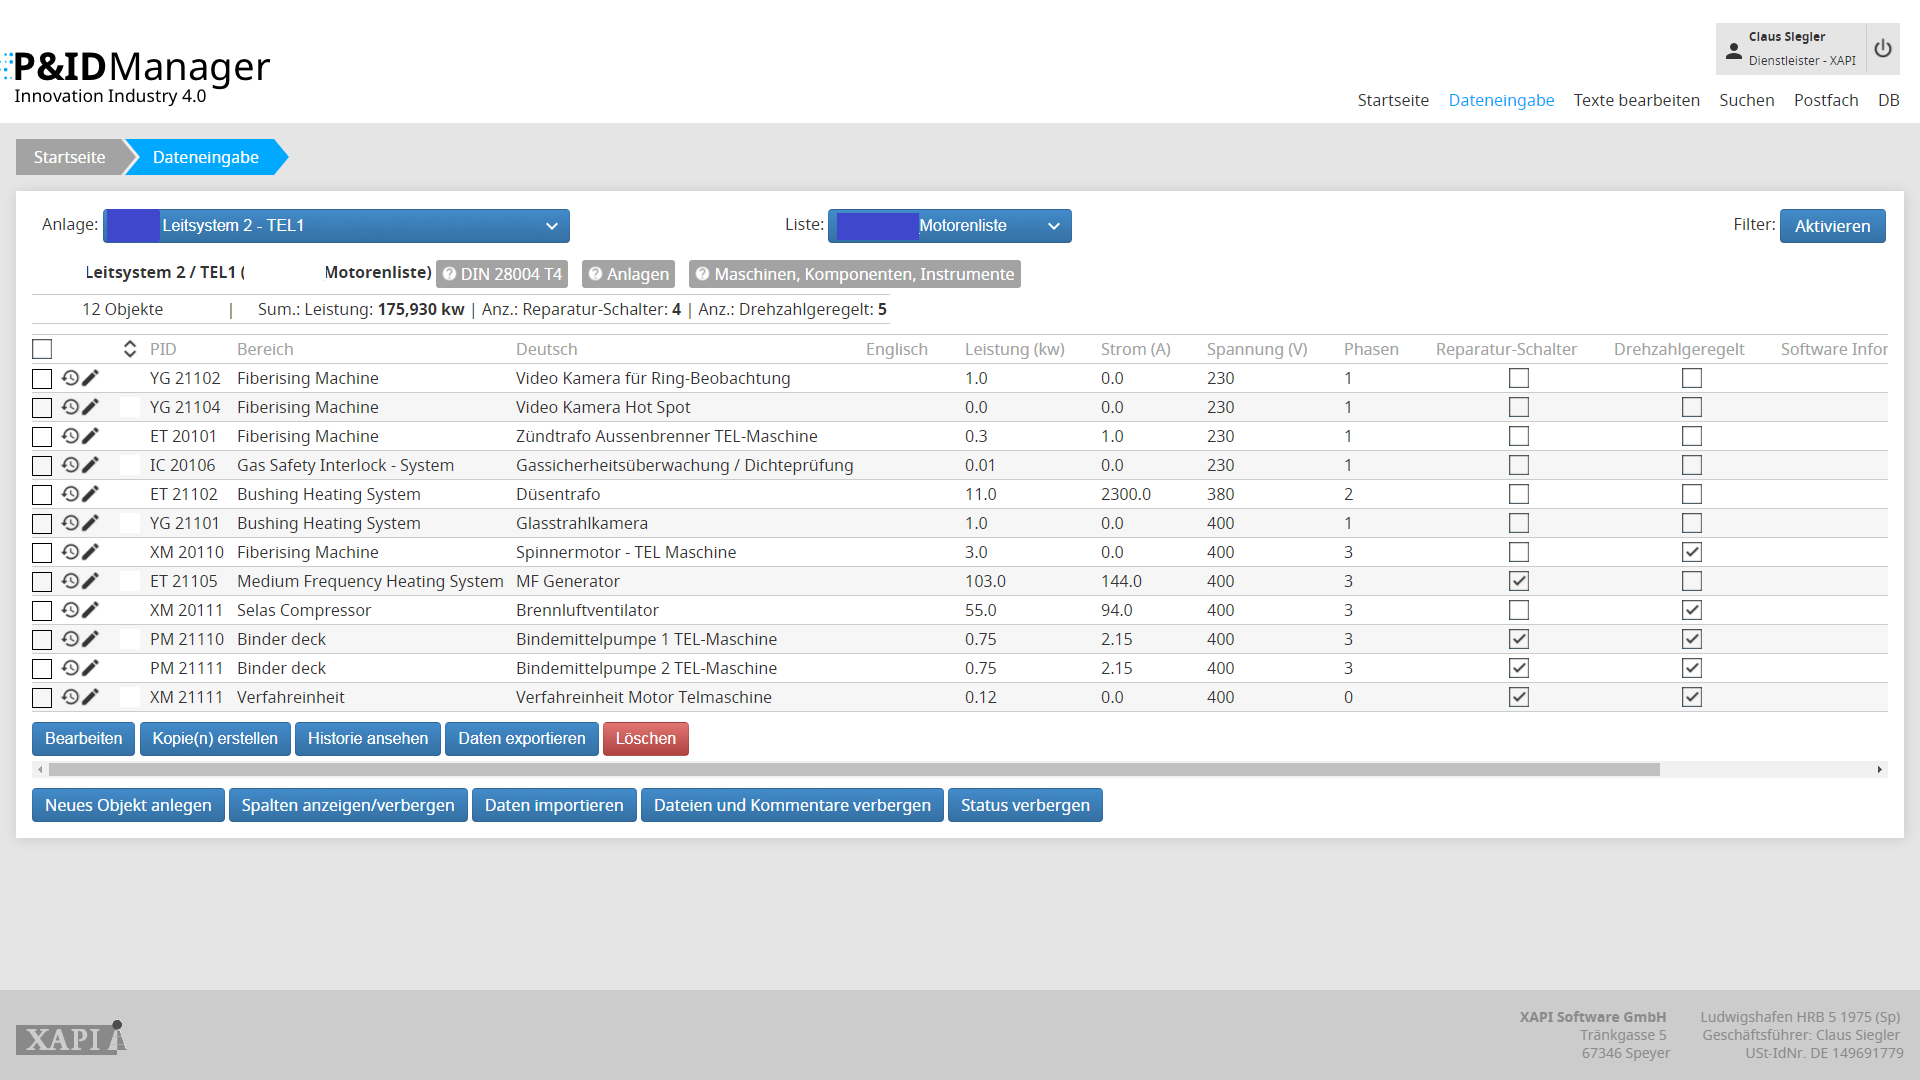Image resolution: width=1920 pixels, height=1080 pixels.
Task: Tick the select-all checkbox in header
Action: [x=42, y=349]
